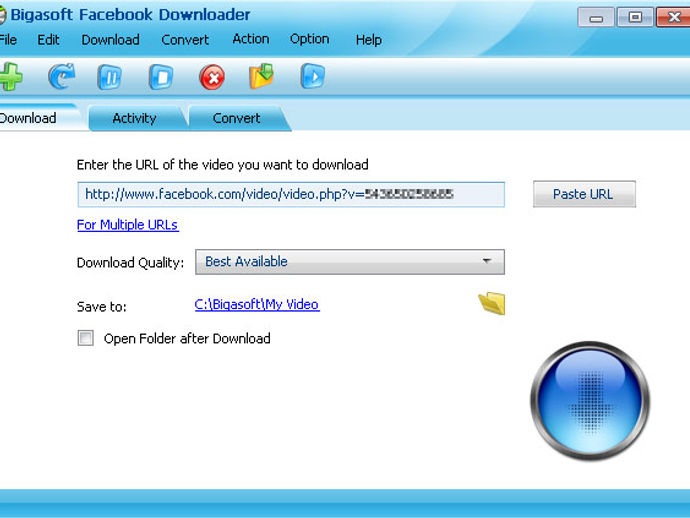
Task: Open the Action menu
Action: 251,39
